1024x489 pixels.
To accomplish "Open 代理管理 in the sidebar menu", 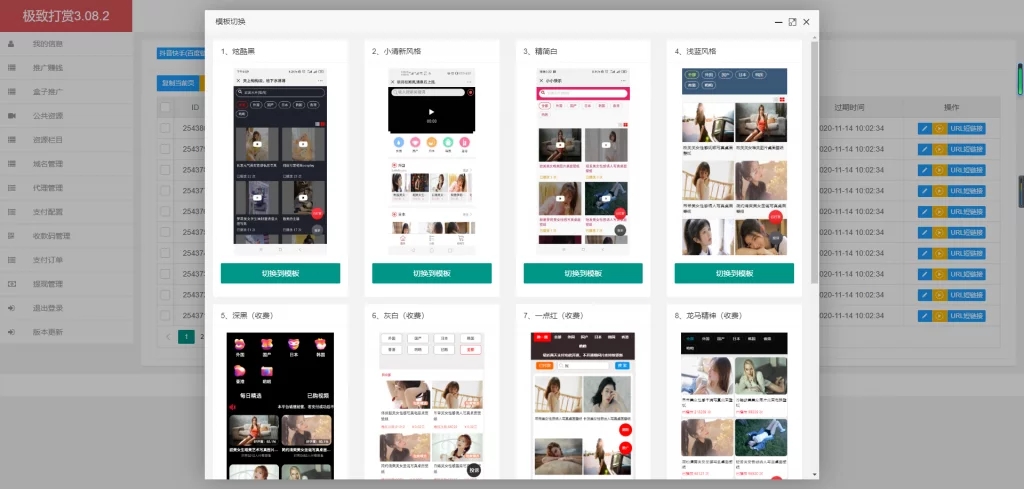I will click(67, 188).
